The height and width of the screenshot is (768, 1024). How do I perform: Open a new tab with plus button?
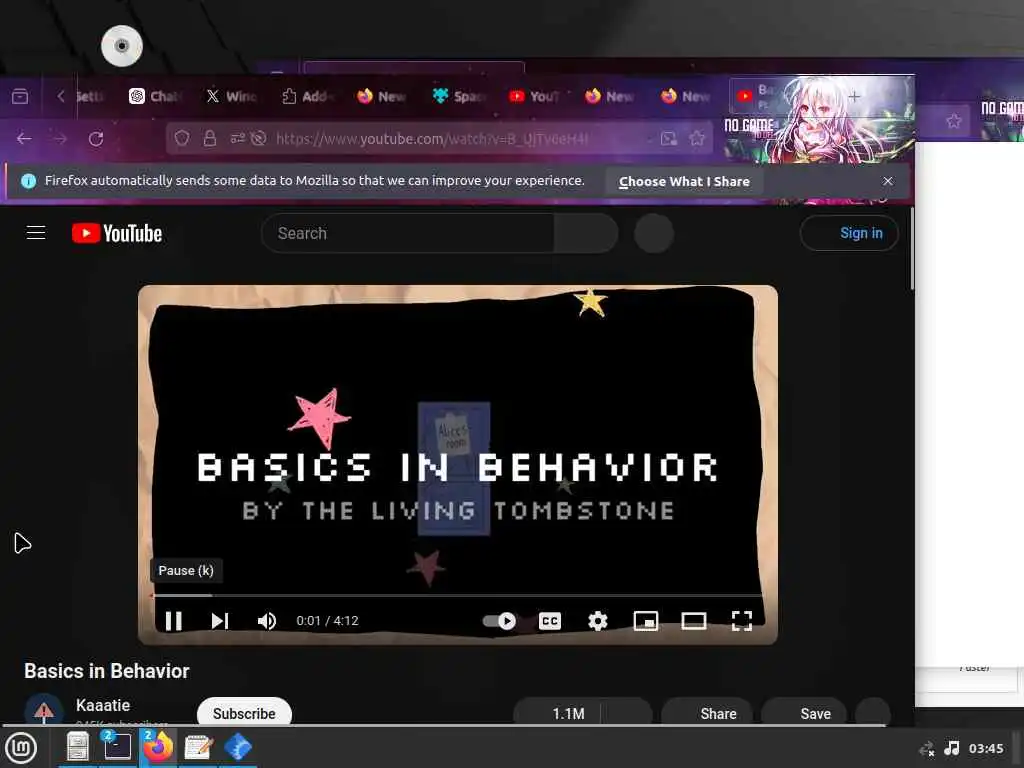coord(854,97)
